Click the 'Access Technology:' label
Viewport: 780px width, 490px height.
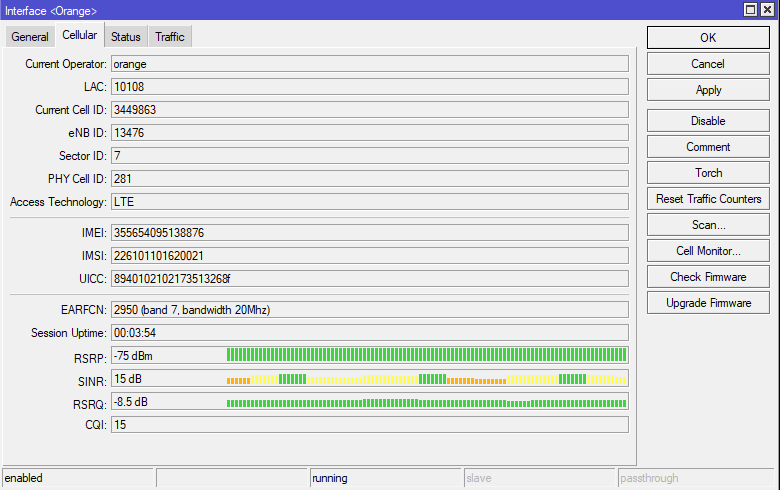[x=58, y=202]
